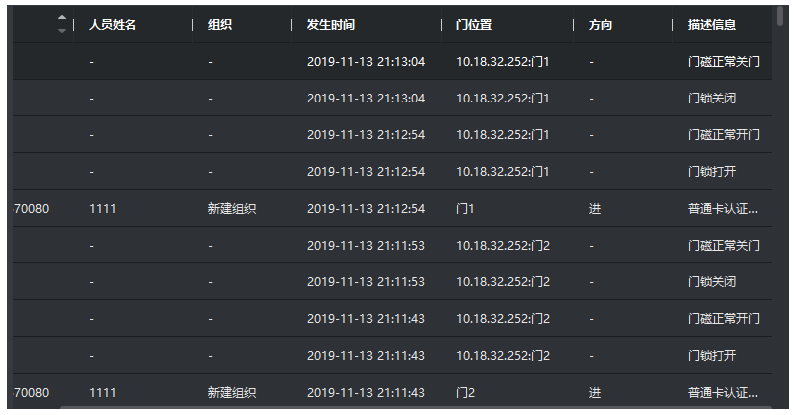Image resolution: width=794 pixels, height=415 pixels.
Task: Sort by 人员姓名 column header
Action: pos(112,25)
